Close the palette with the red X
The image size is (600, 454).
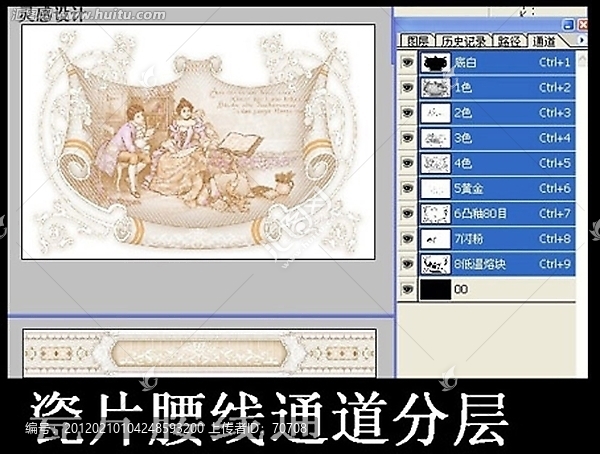[x=582, y=25]
